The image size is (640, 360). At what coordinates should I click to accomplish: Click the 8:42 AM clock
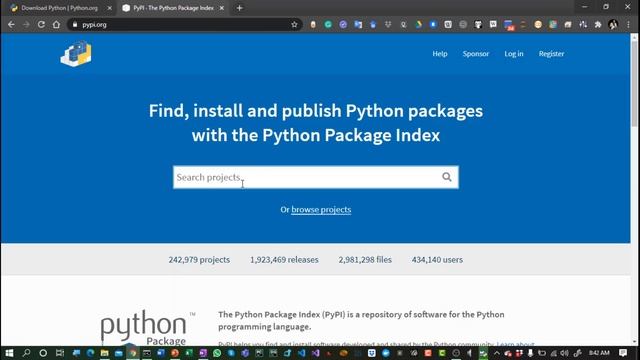click(599, 353)
